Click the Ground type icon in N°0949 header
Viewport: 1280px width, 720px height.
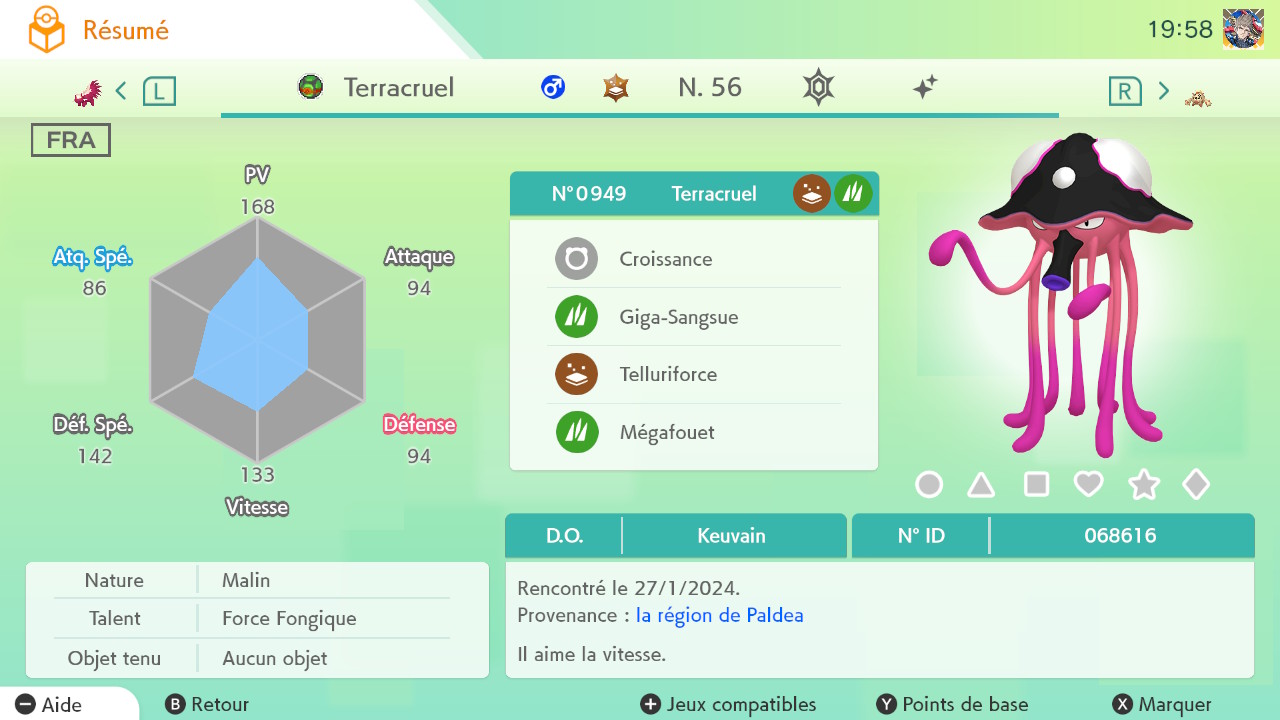pos(812,193)
